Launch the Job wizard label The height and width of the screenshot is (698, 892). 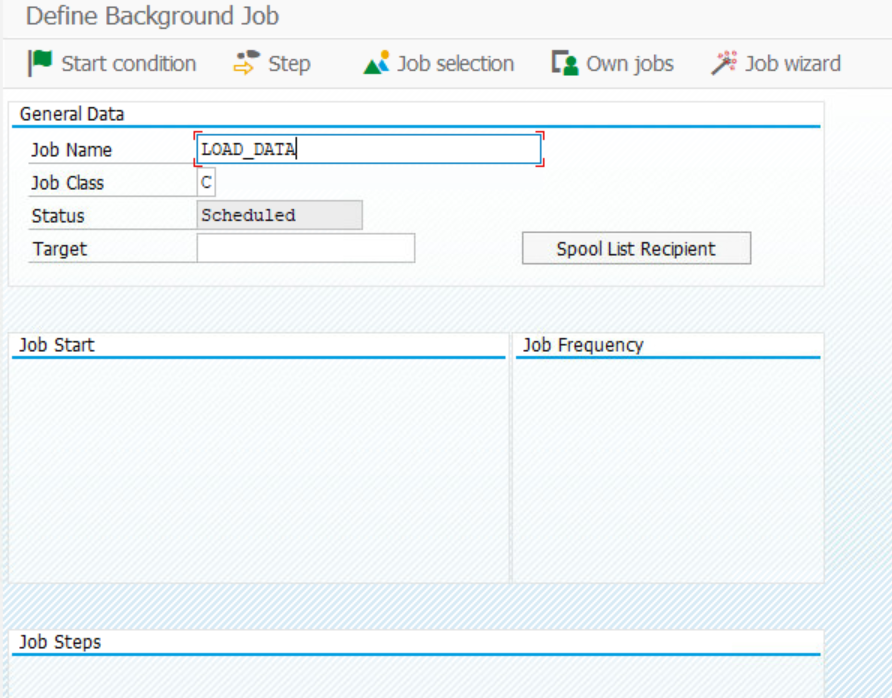click(x=793, y=64)
